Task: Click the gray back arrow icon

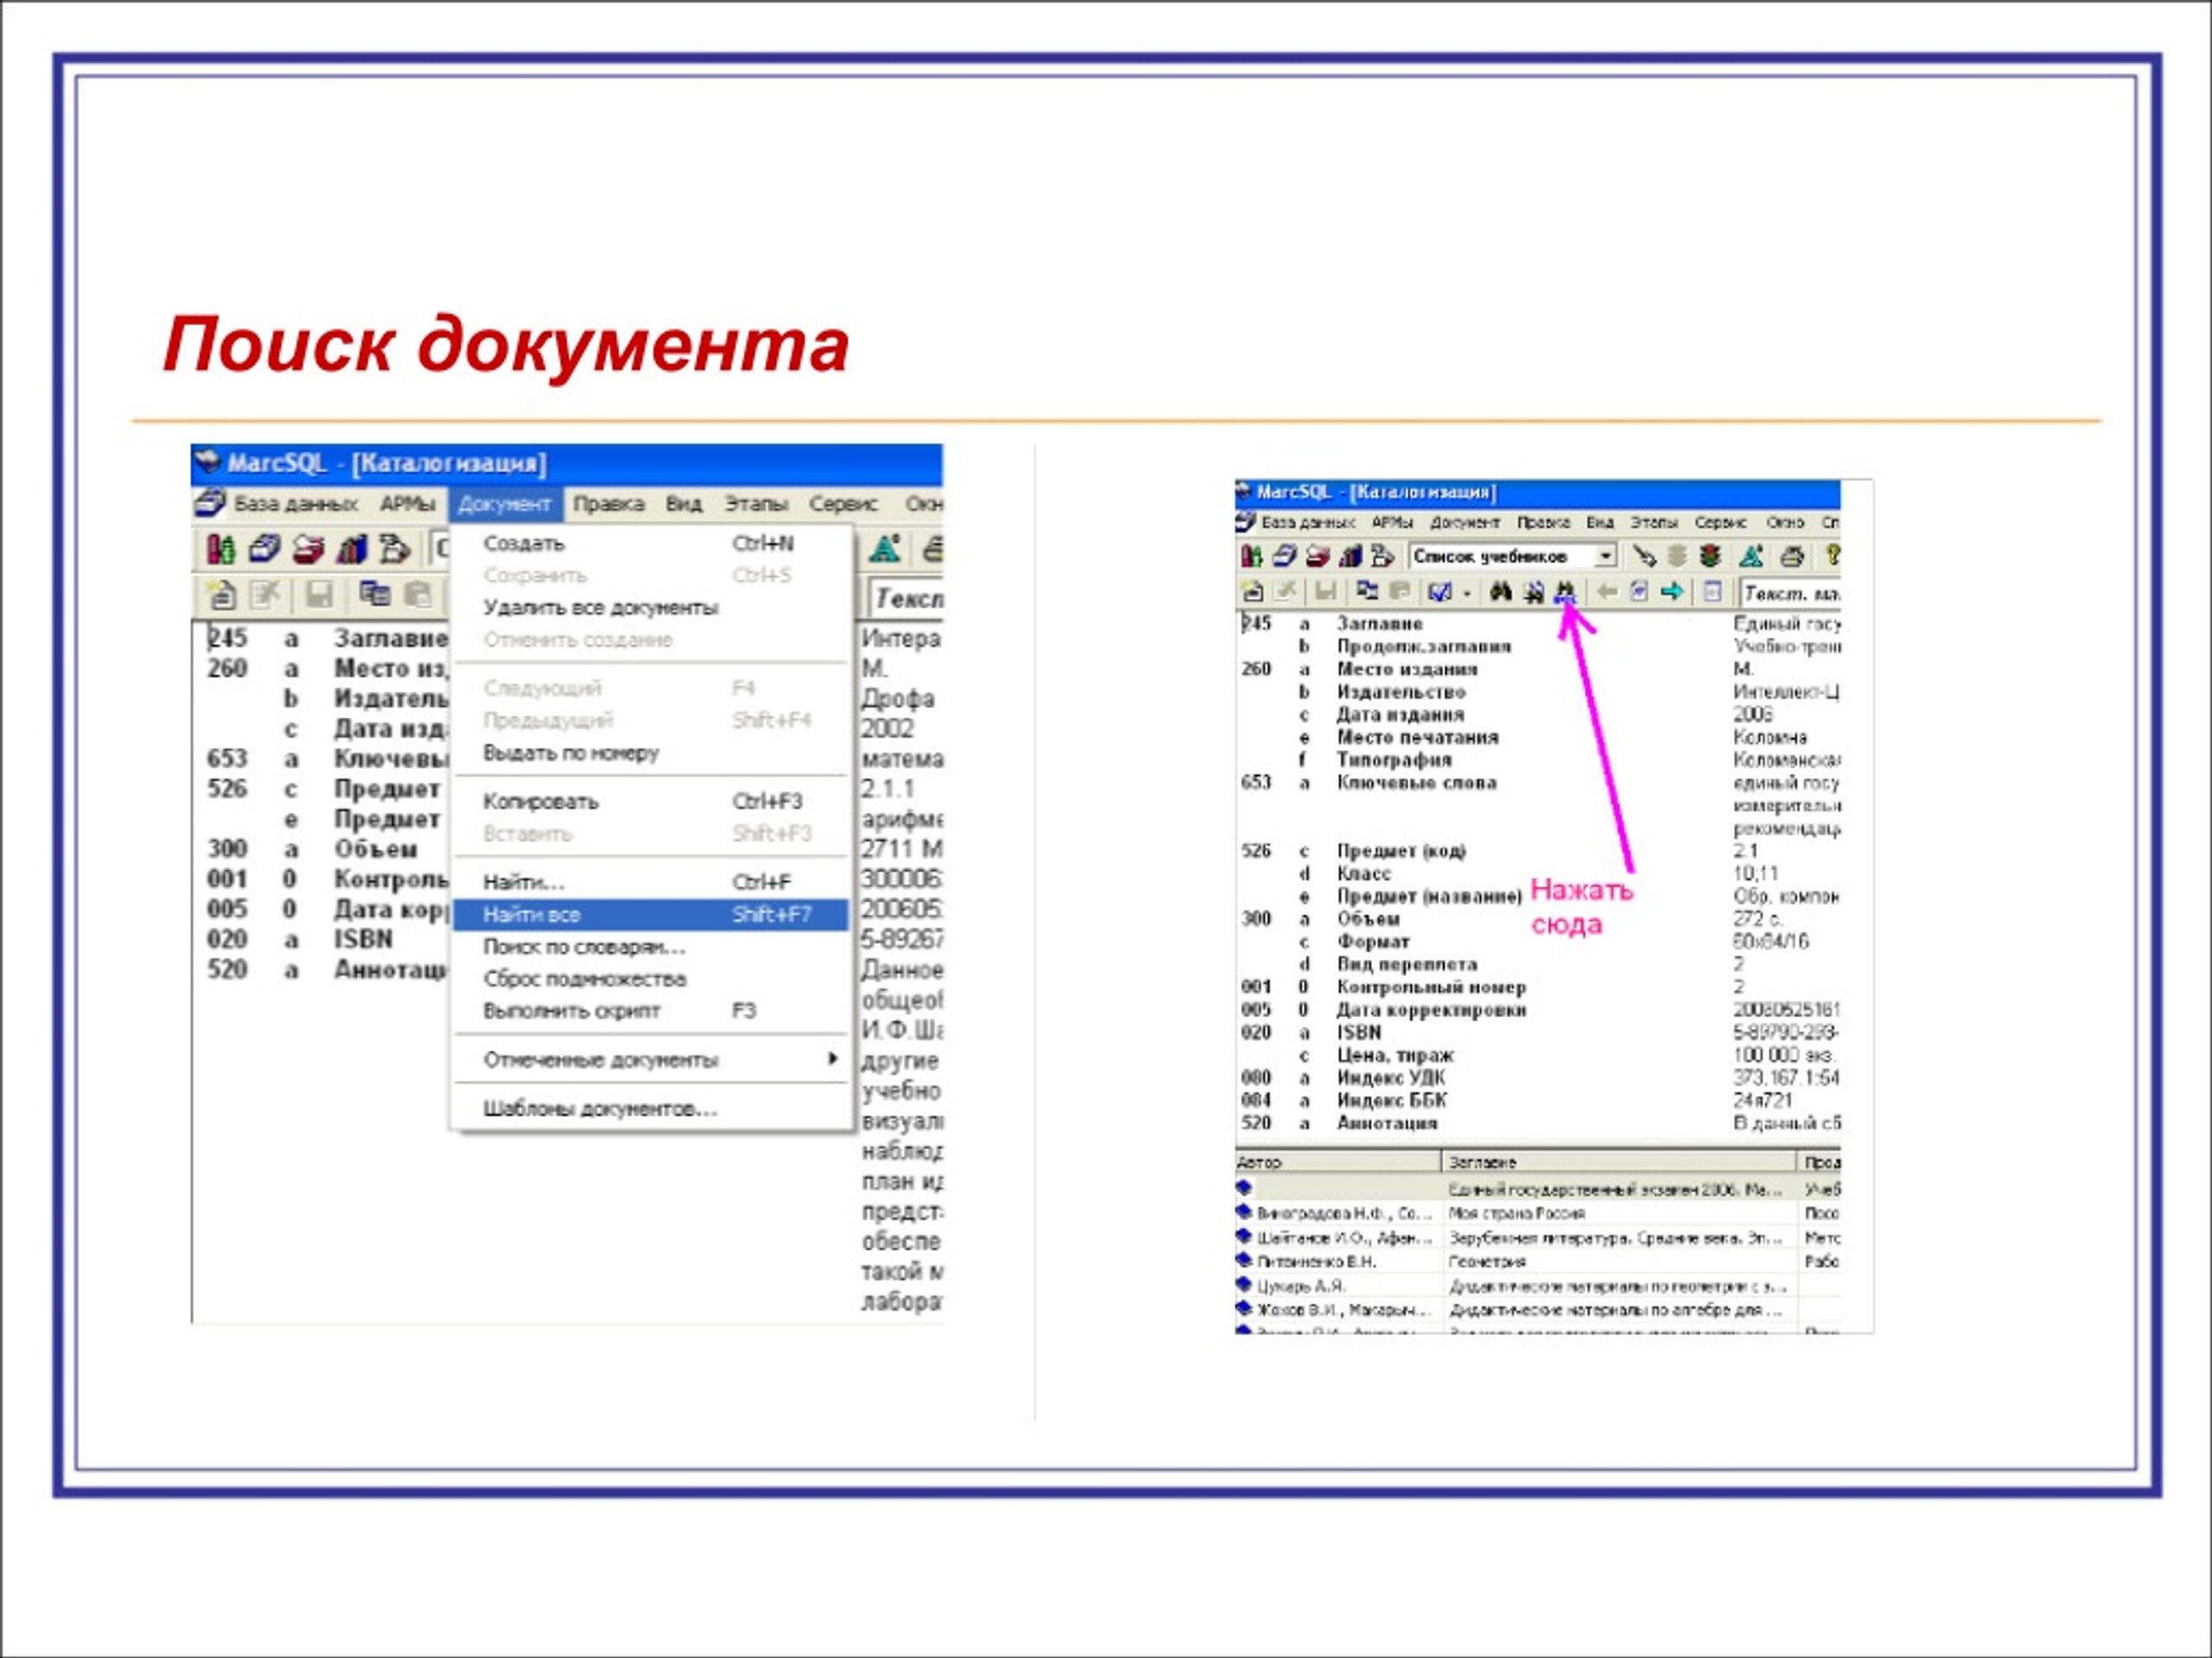Action: [x=1607, y=591]
